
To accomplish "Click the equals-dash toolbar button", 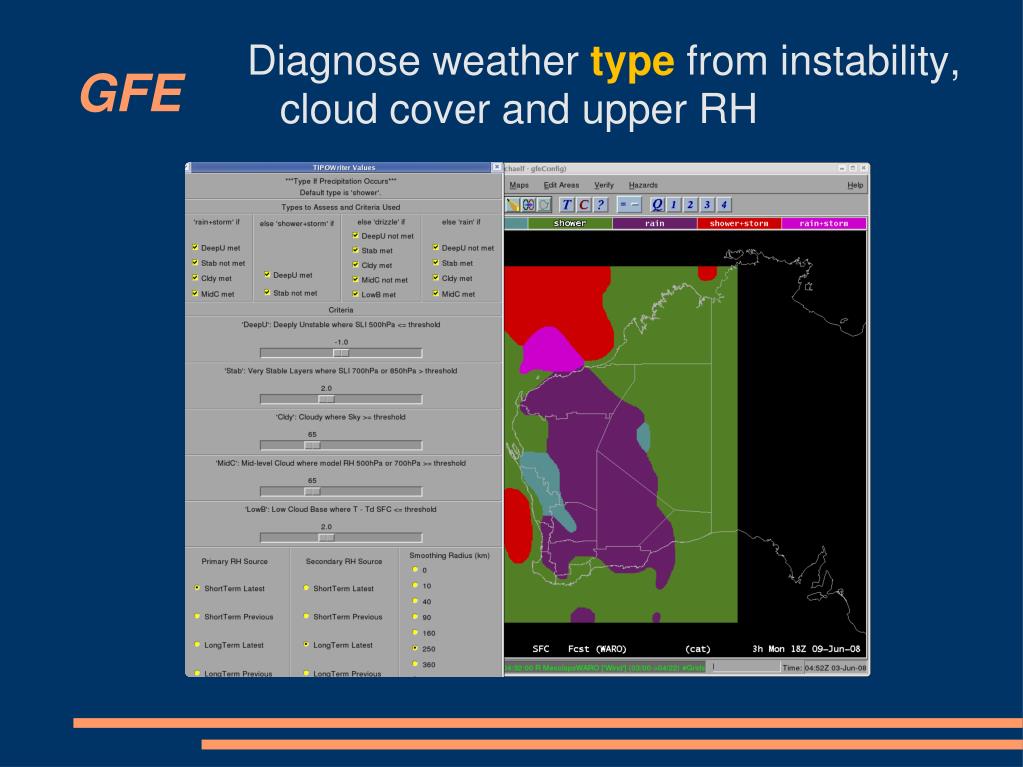I will pos(629,205).
